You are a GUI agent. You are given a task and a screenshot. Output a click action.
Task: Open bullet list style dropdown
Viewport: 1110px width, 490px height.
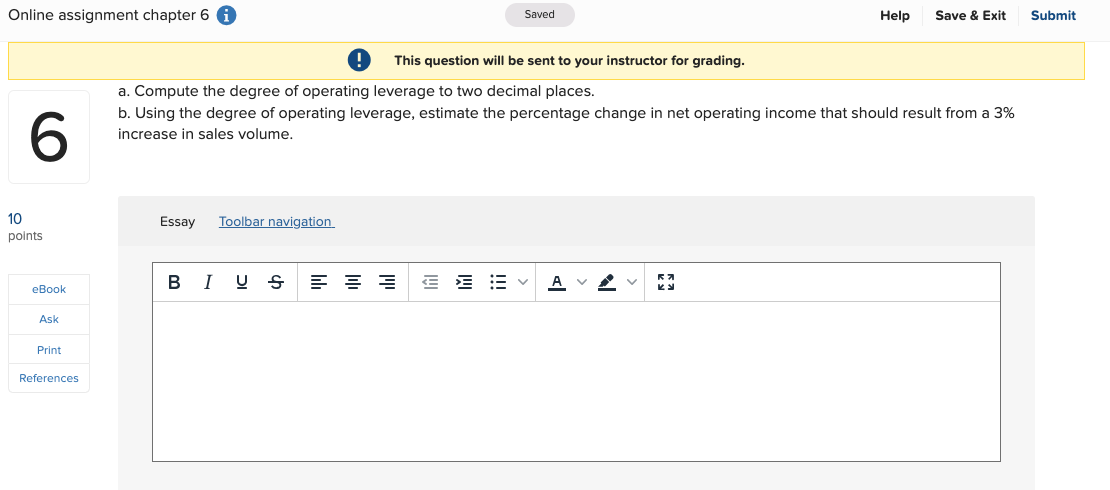522,282
